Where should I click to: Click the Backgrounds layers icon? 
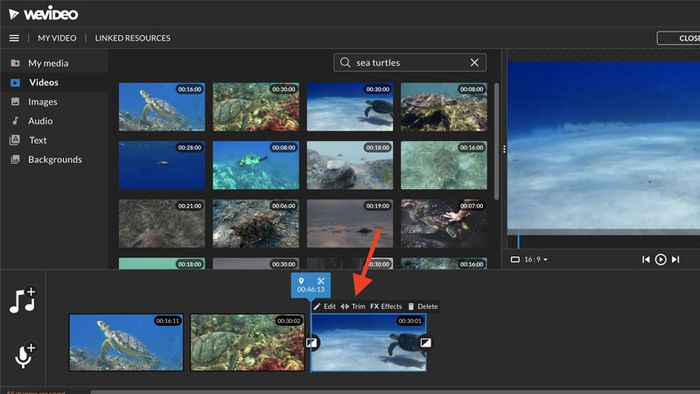[x=15, y=159]
